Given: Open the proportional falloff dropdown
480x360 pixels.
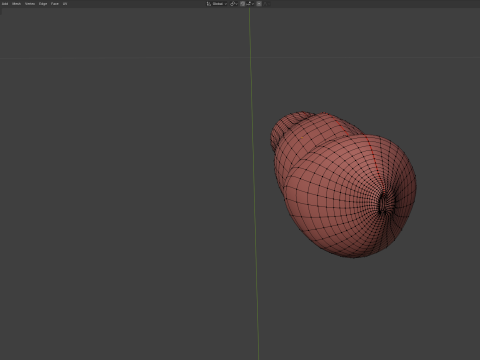Looking at the screenshot, I should 267,4.
